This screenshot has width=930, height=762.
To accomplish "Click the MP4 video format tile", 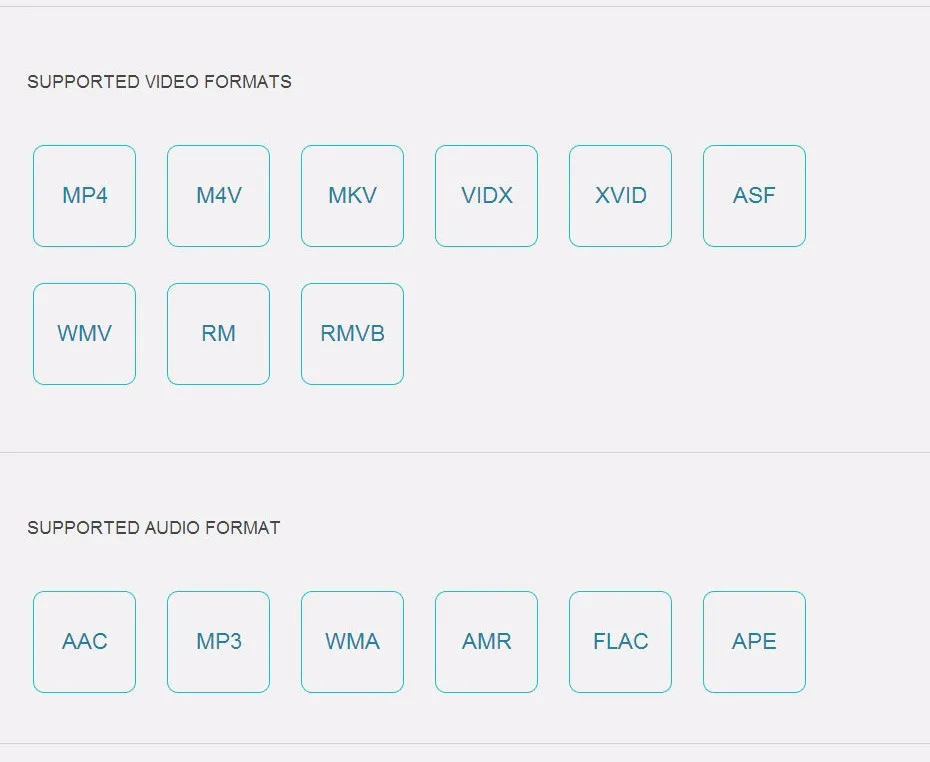I will click(x=84, y=196).
